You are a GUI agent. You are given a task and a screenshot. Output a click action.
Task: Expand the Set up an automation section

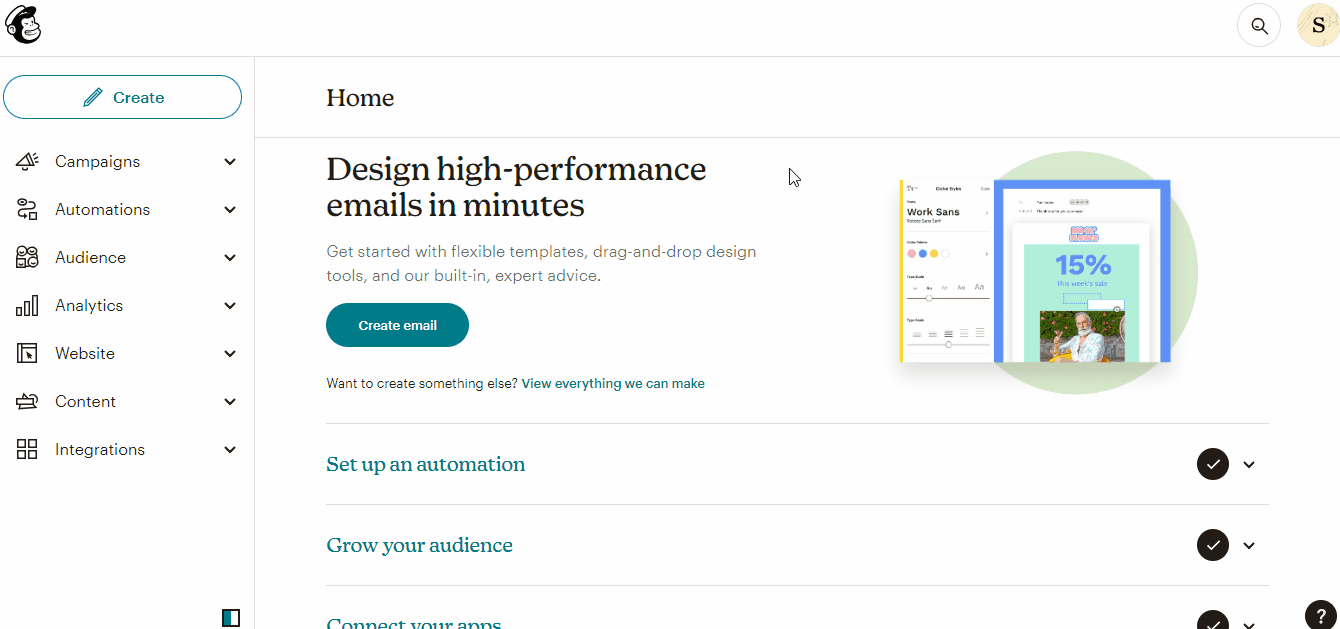pyautogui.click(x=1248, y=464)
